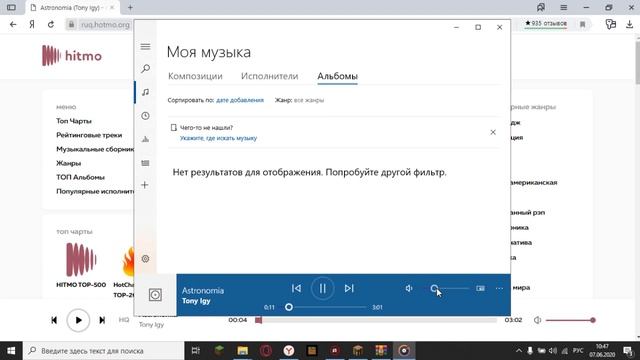Open genre filter все жанры dropdown
The height and width of the screenshot is (360, 640).
pos(309,100)
